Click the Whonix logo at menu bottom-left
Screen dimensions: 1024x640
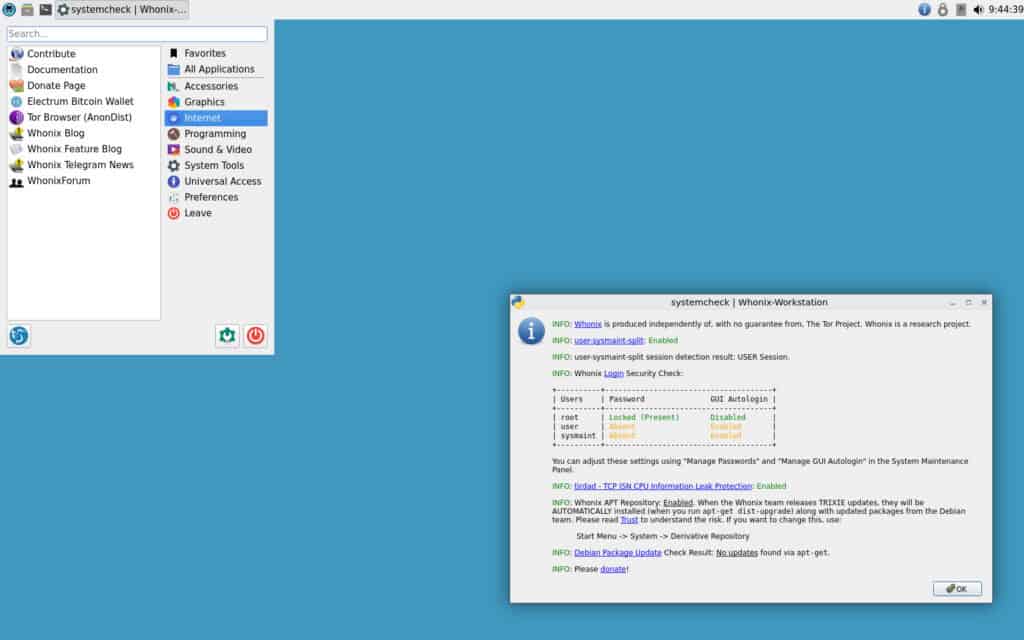(x=18, y=336)
